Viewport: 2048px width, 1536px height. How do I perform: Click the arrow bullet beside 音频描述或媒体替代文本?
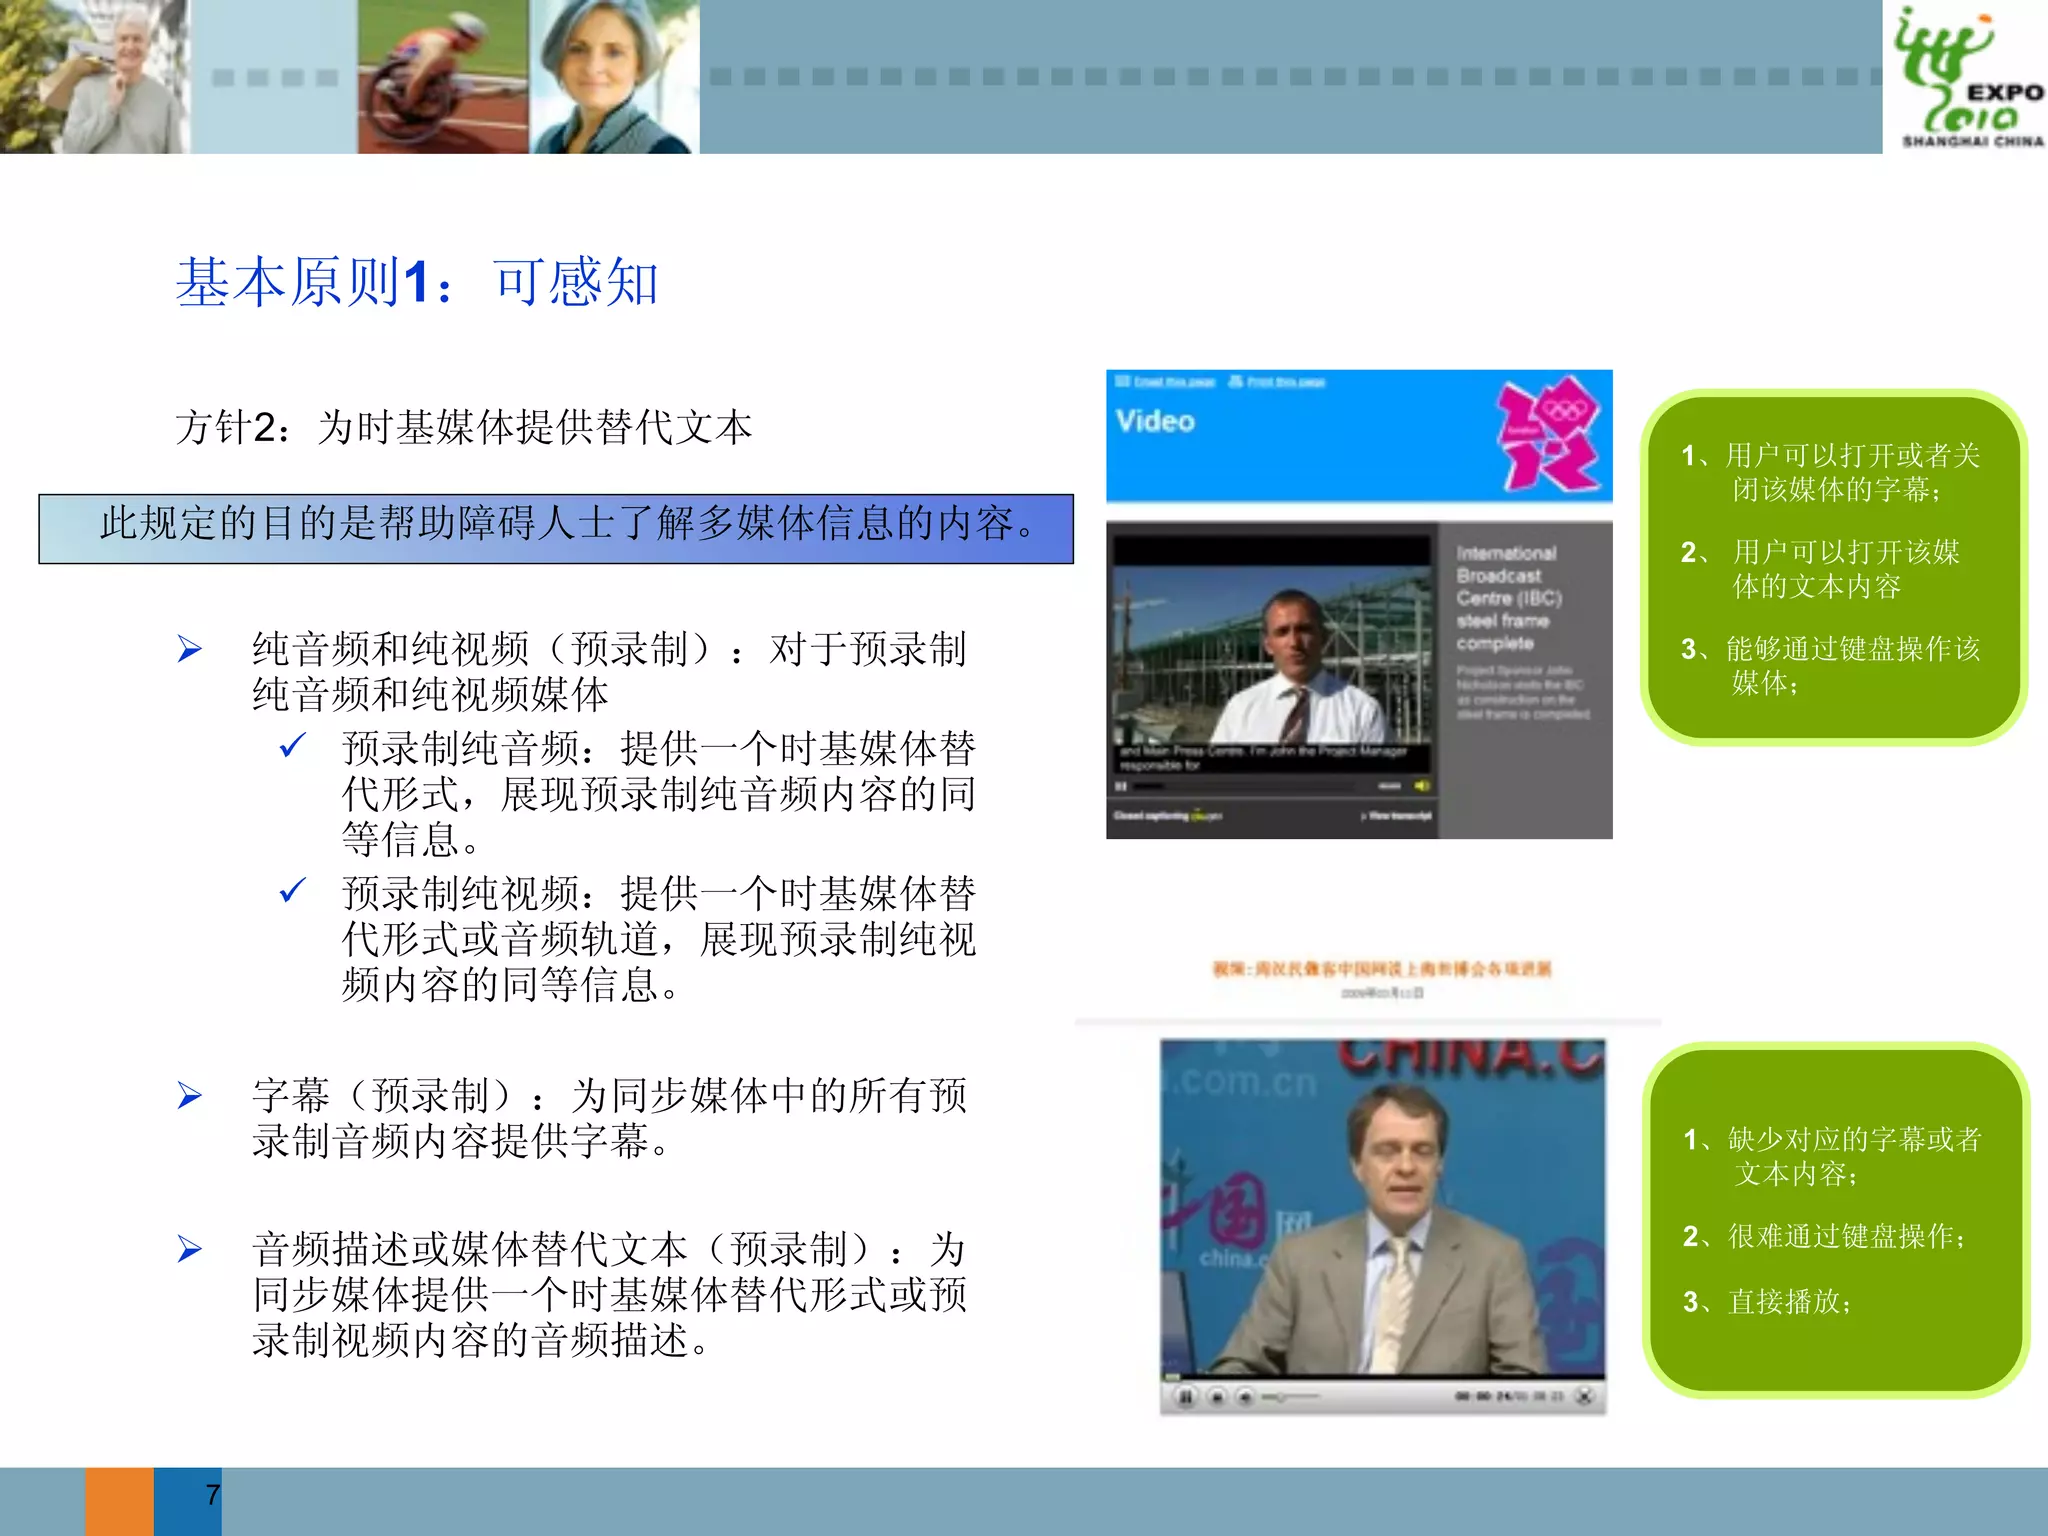pos(189,1249)
